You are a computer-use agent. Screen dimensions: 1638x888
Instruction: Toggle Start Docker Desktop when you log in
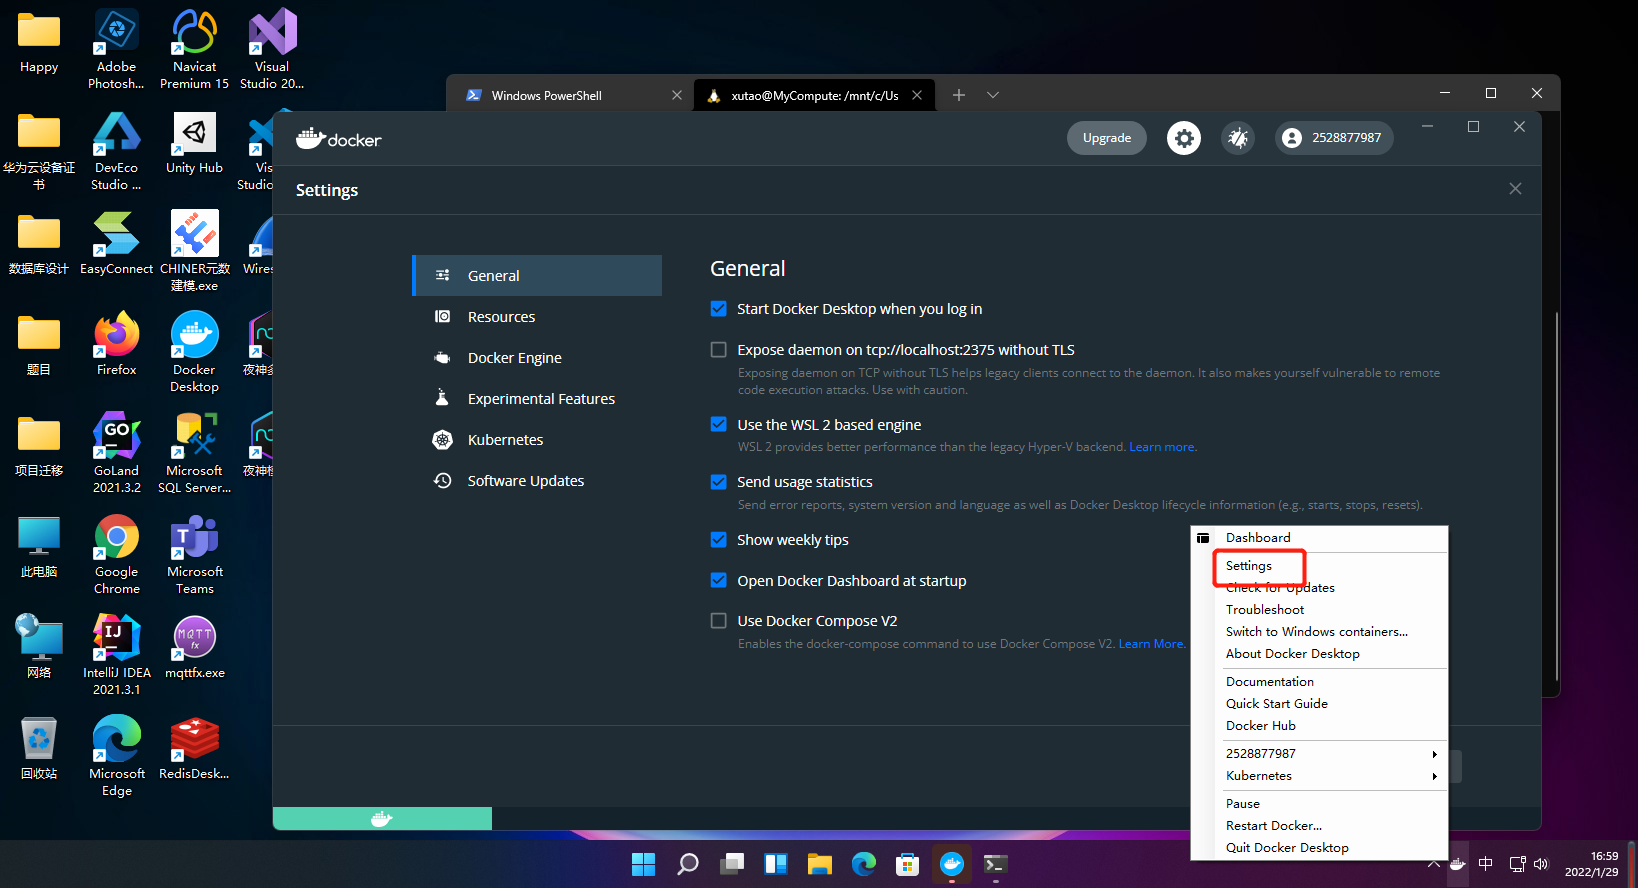(718, 309)
